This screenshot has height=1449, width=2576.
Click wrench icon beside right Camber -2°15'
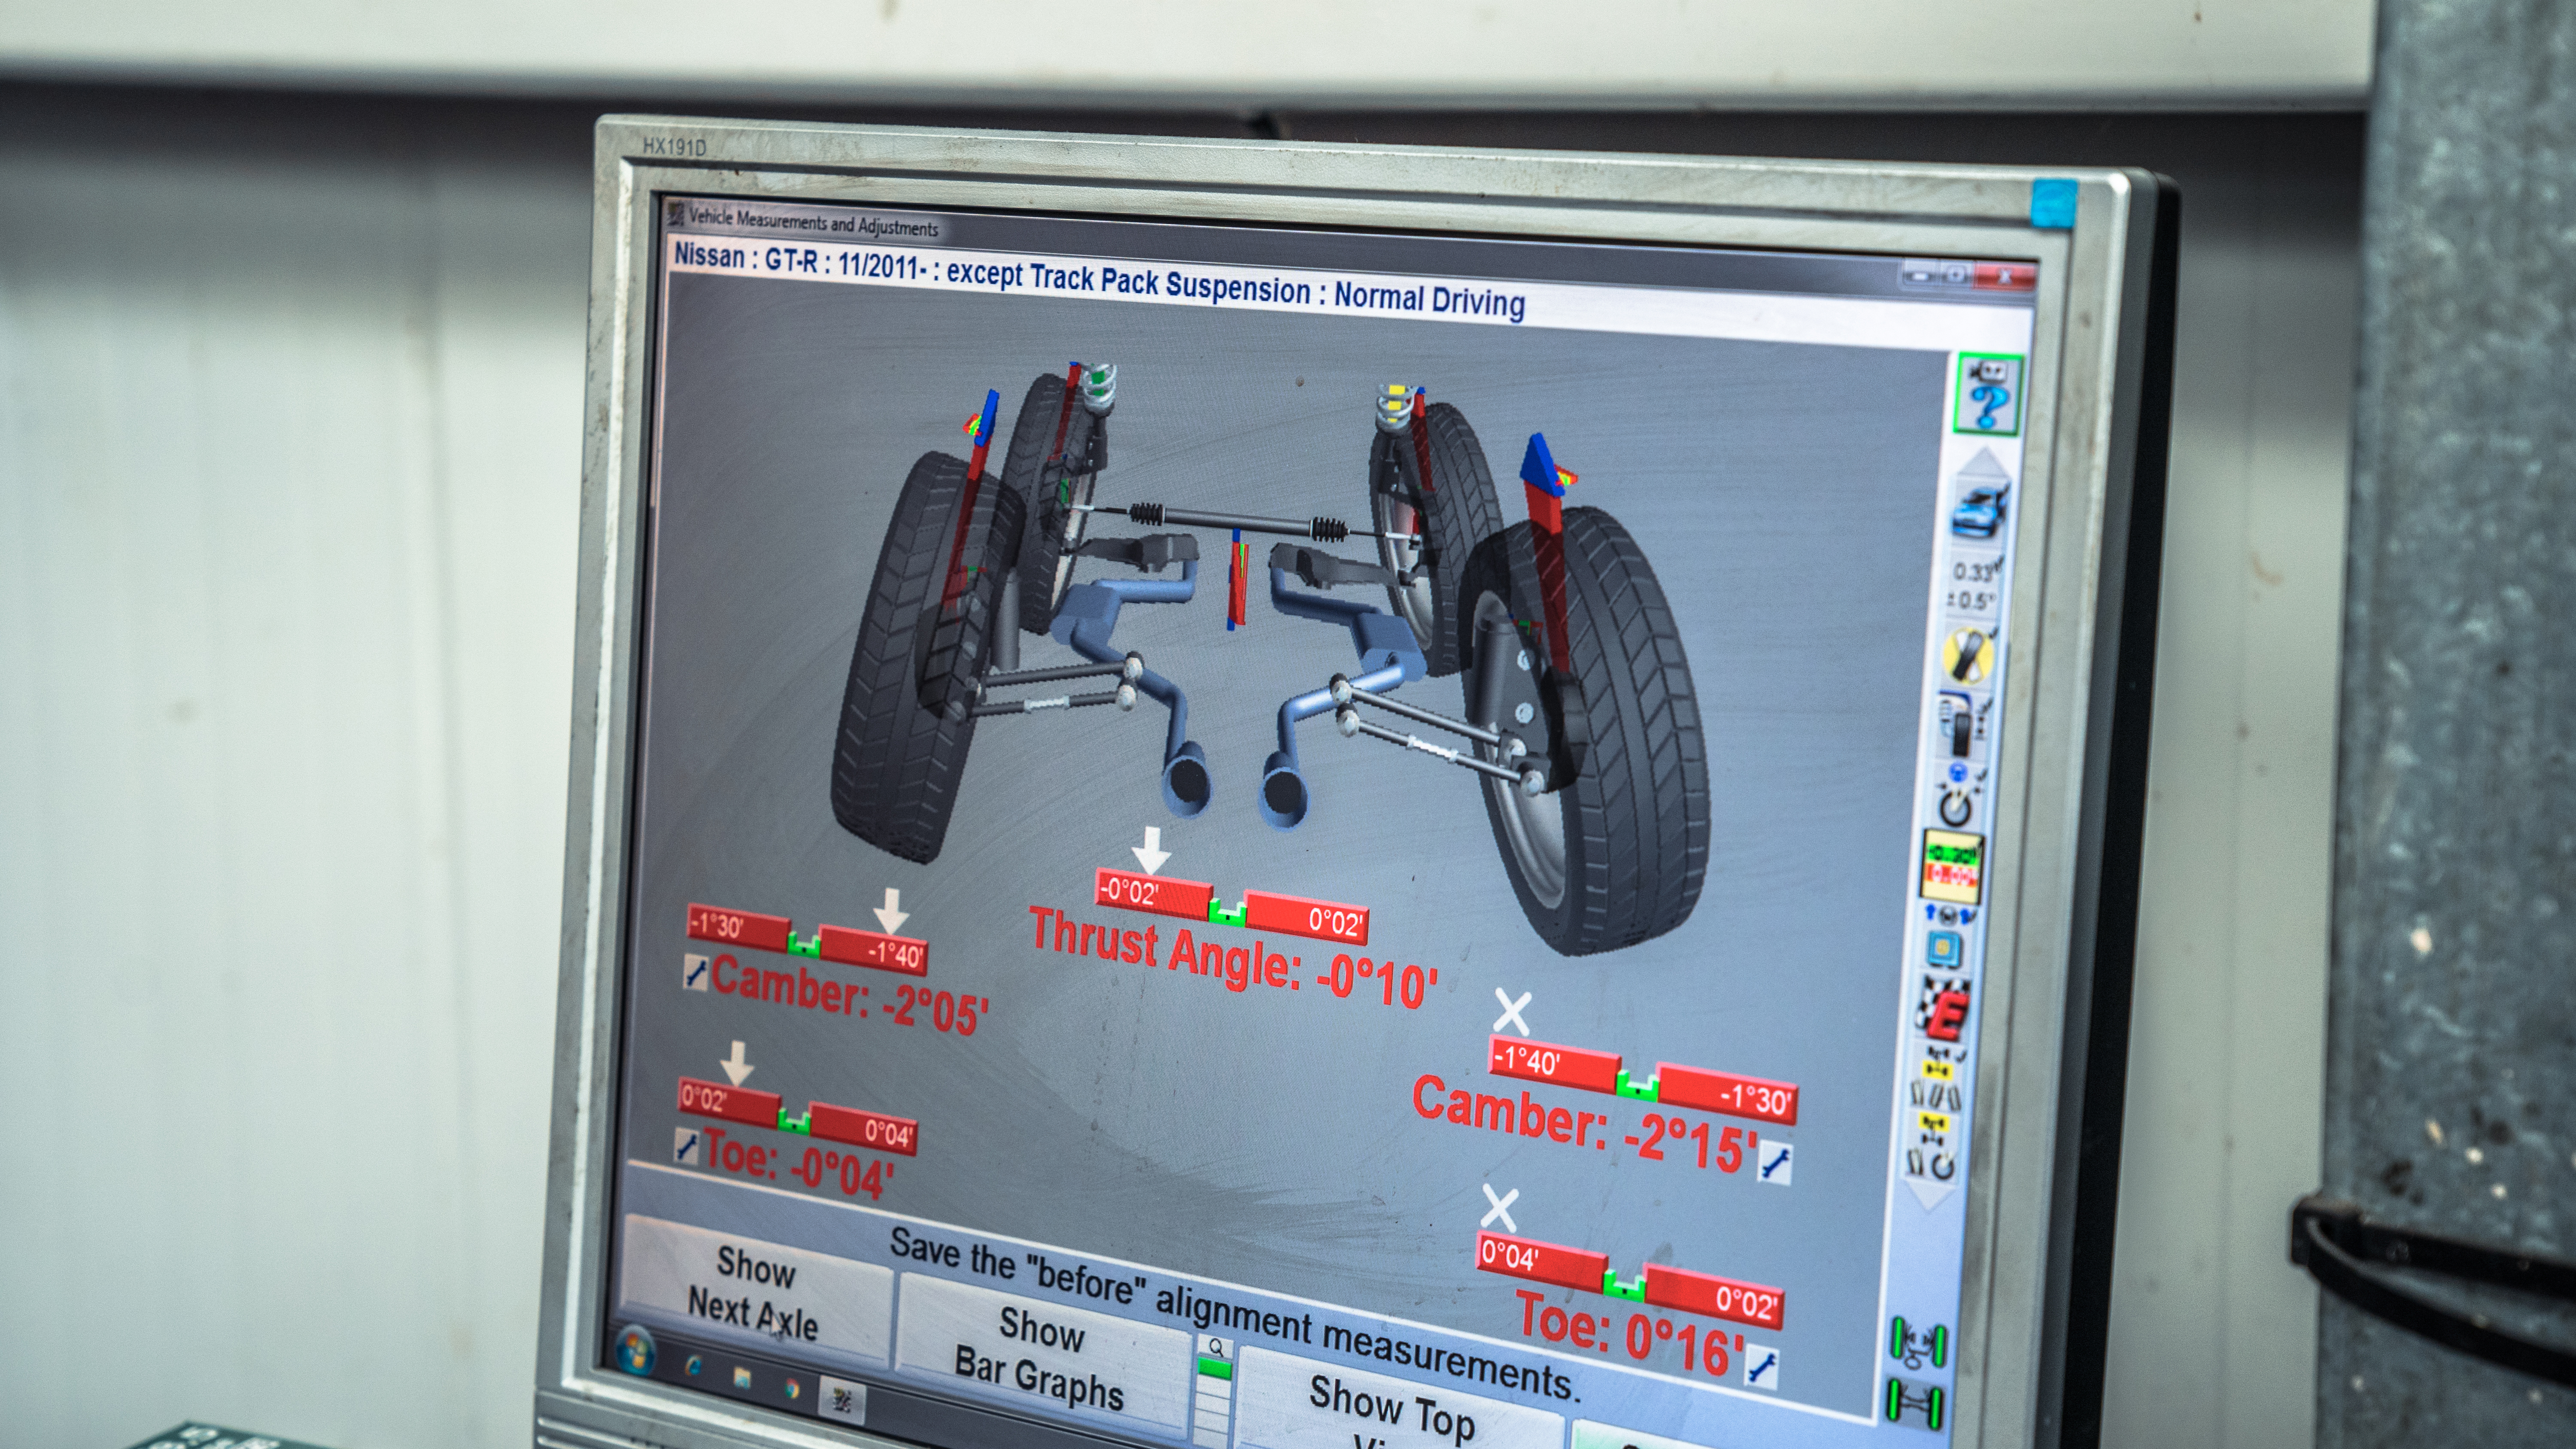point(1774,1162)
